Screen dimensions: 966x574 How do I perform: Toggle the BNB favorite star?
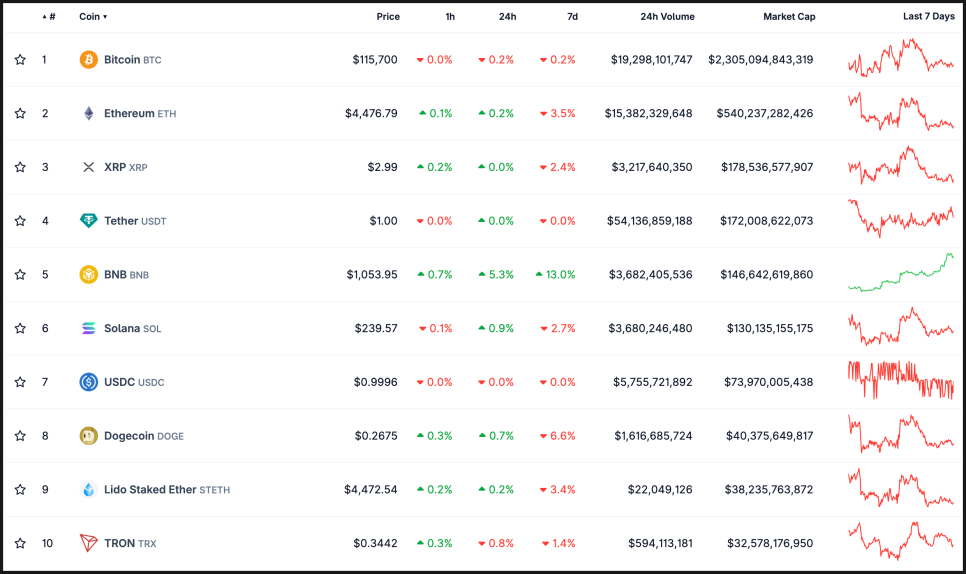[x=20, y=274]
